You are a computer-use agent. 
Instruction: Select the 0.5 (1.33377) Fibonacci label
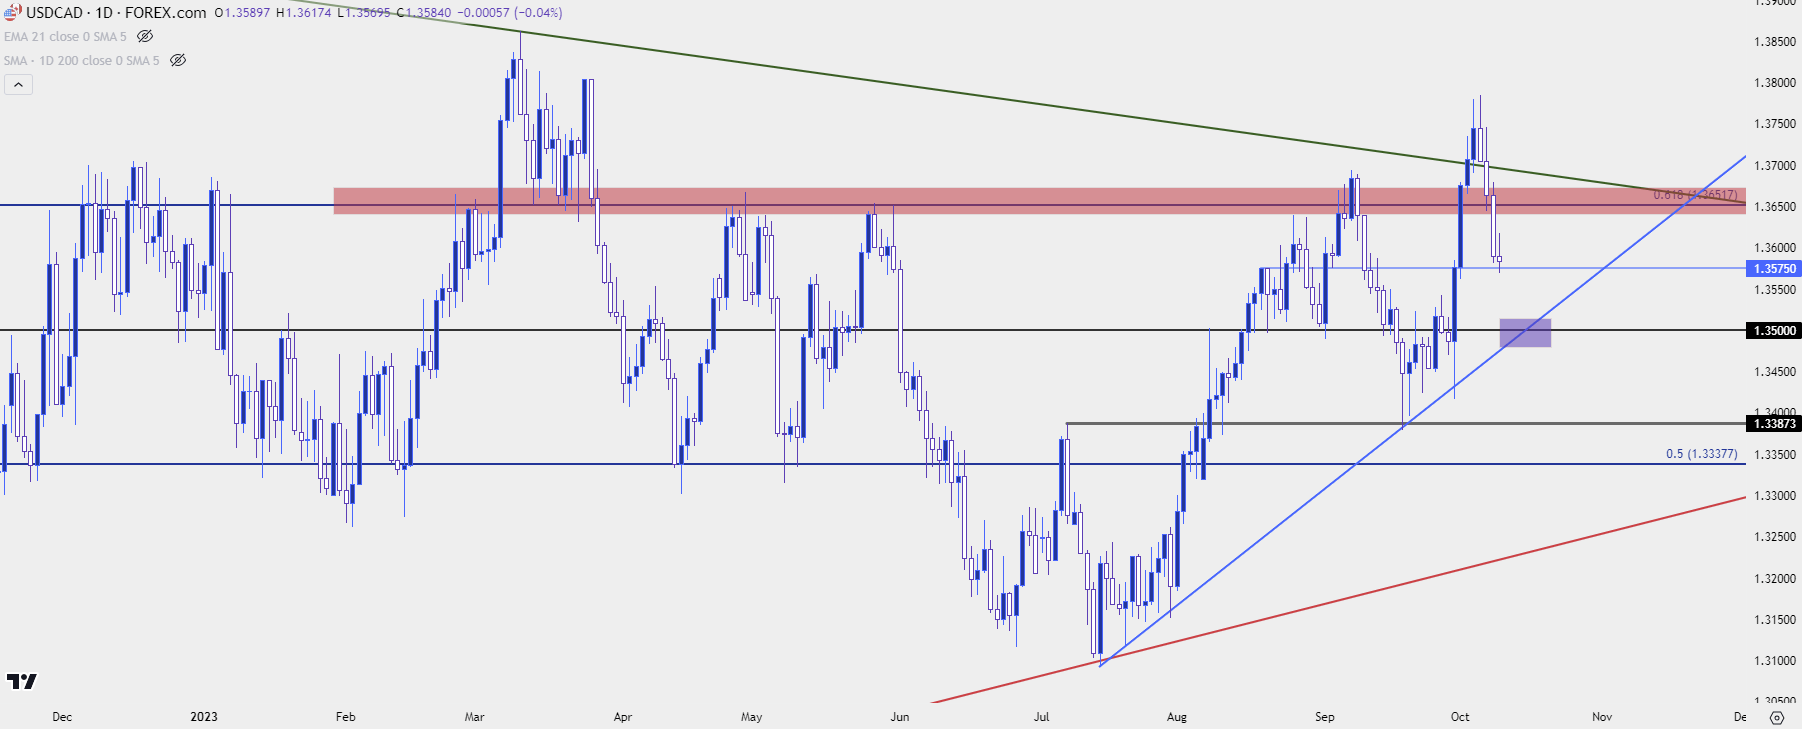coord(1701,454)
